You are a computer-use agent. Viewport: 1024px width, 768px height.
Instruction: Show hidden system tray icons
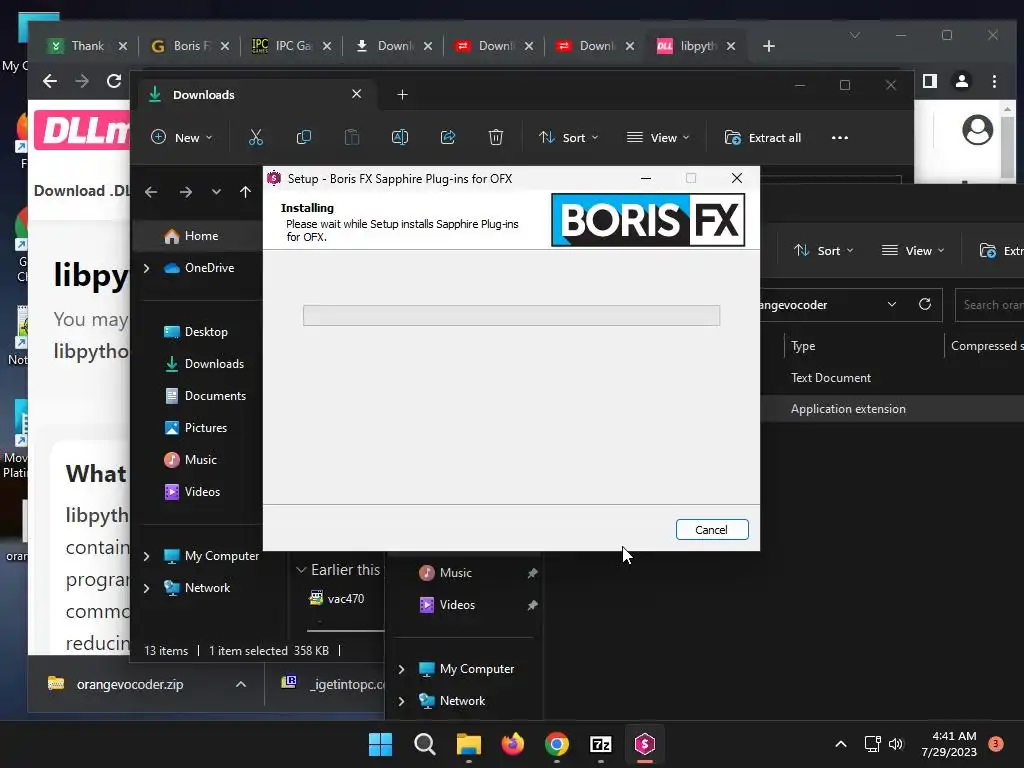(x=841, y=744)
